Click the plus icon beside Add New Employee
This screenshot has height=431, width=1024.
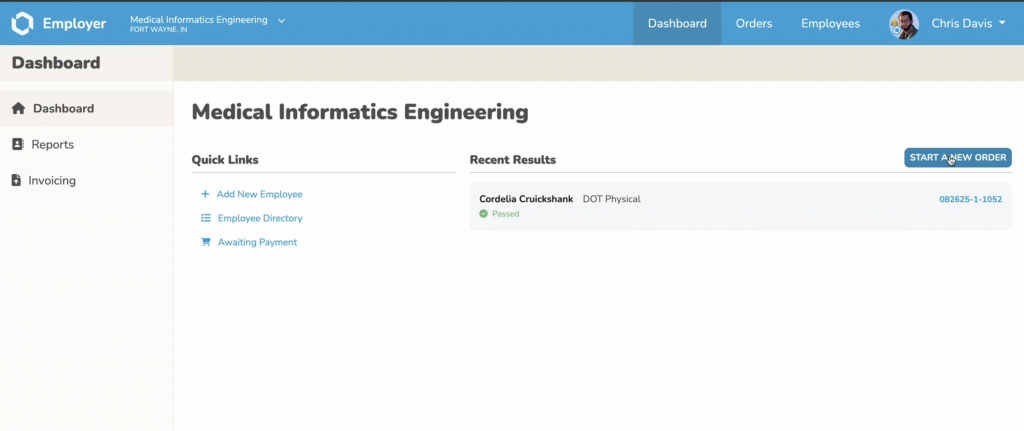coord(205,194)
